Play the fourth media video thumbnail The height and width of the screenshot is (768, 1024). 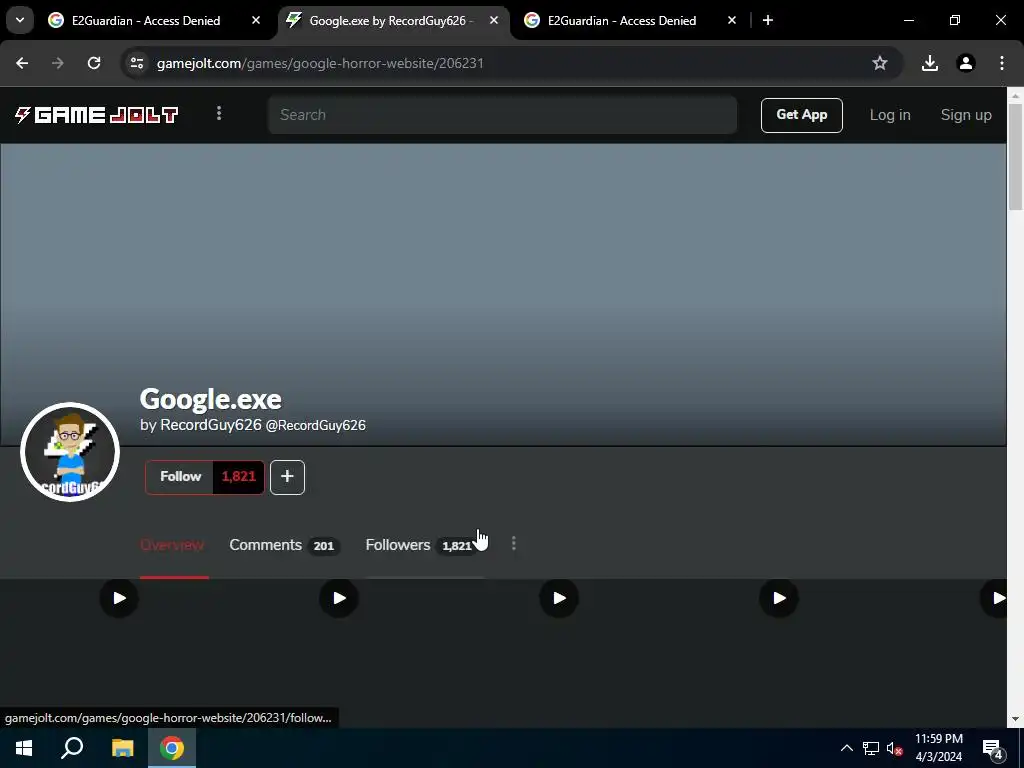click(779, 598)
